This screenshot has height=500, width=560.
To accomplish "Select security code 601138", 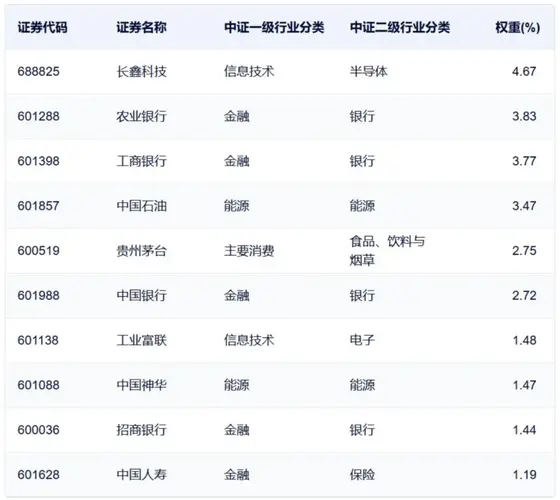I will pos(38,340).
